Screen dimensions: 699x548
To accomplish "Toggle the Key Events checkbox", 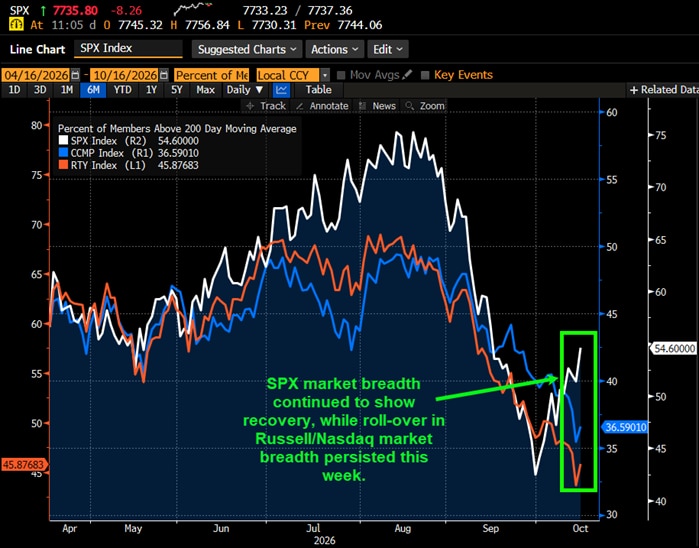I will (x=425, y=75).
